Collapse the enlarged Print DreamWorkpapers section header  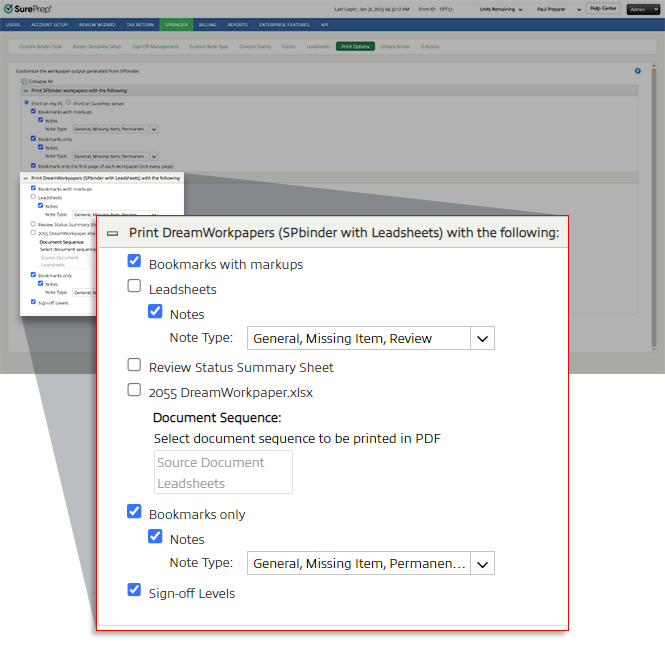113,232
